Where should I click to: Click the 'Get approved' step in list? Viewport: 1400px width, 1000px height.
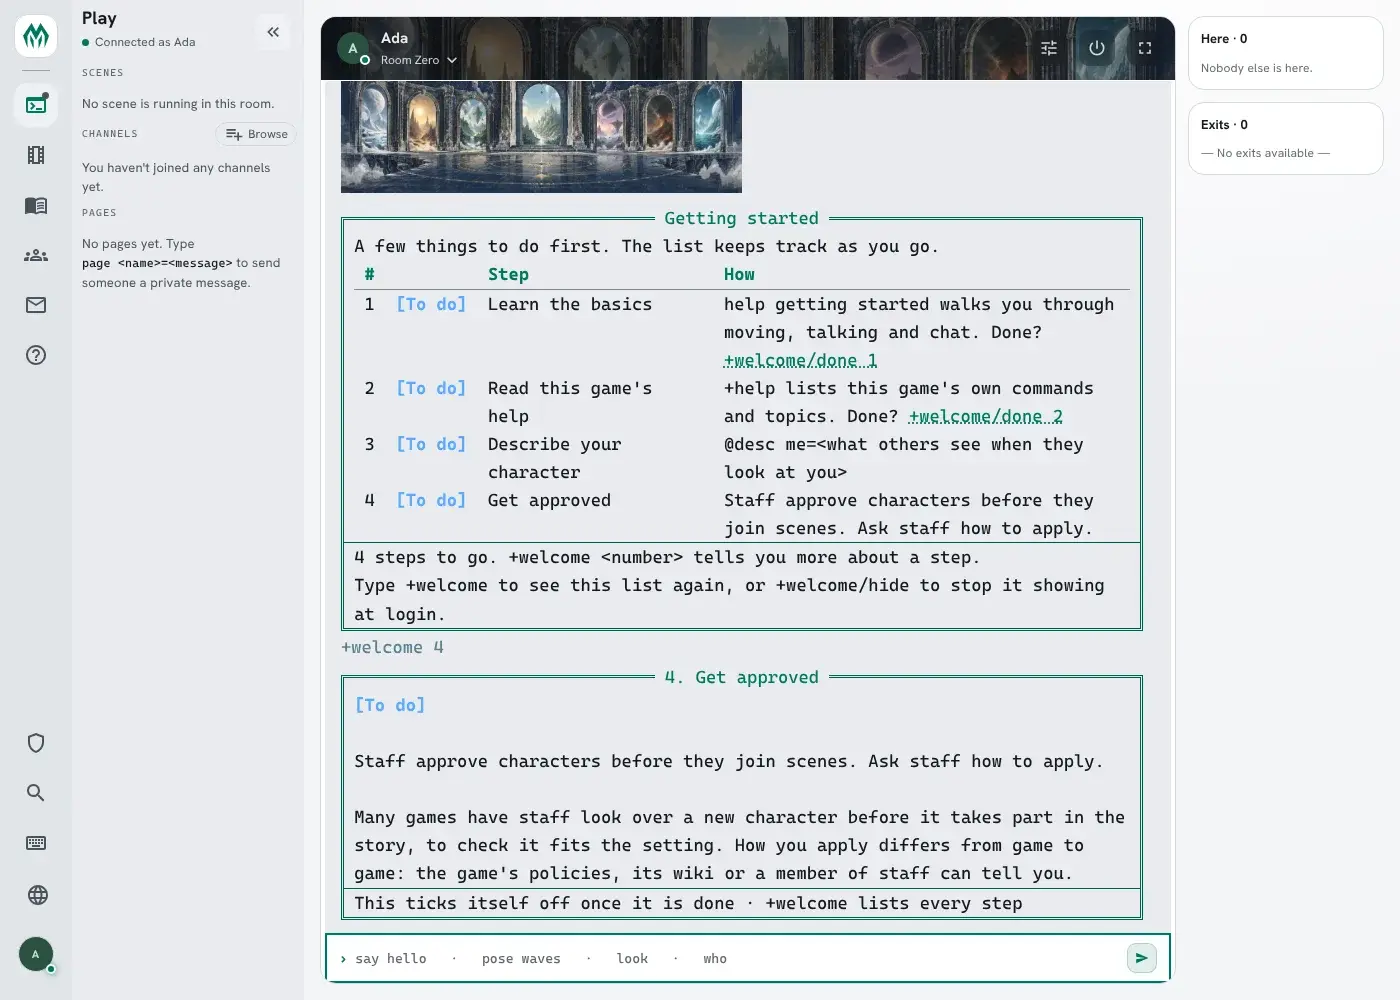point(549,500)
